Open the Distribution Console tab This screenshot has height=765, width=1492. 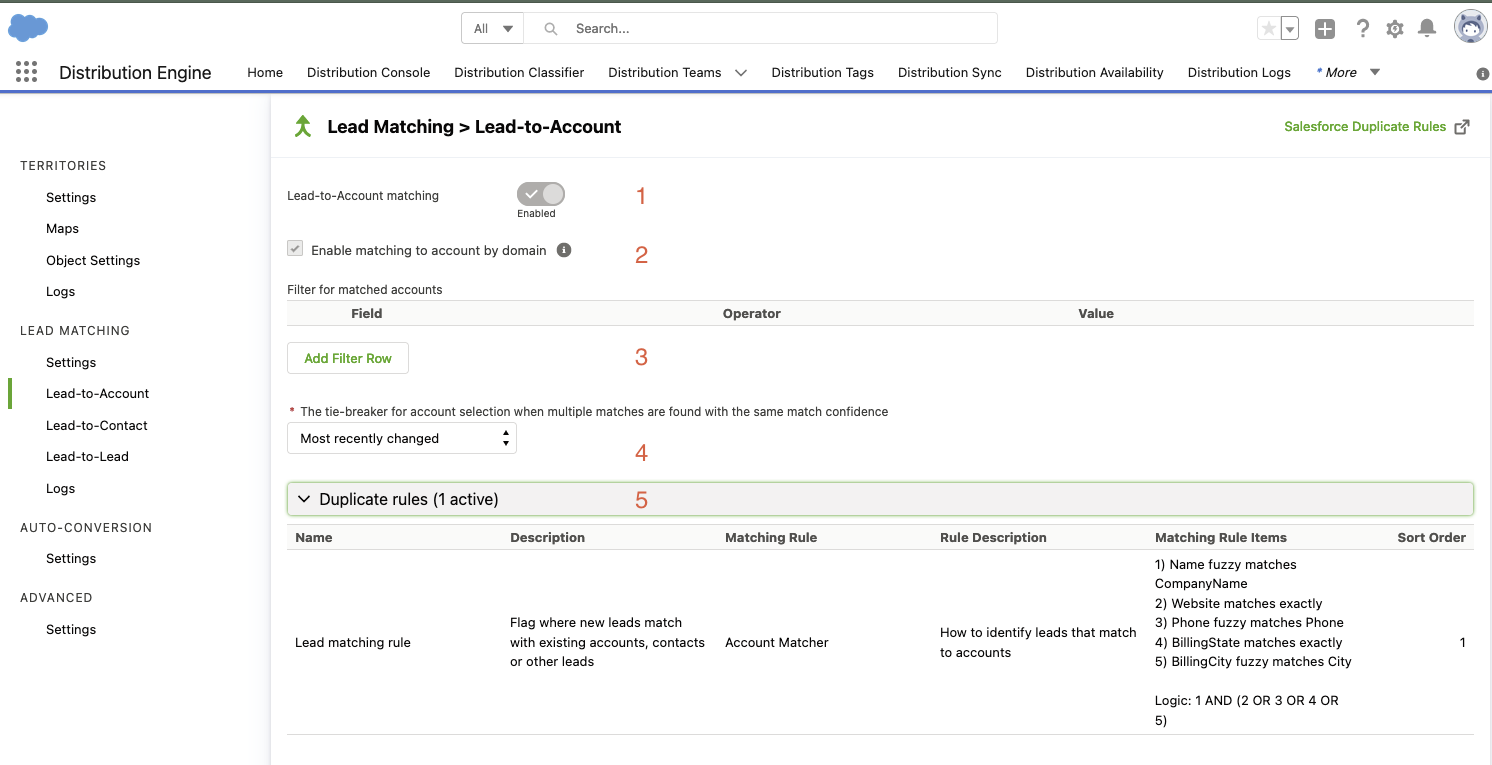point(369,72)
